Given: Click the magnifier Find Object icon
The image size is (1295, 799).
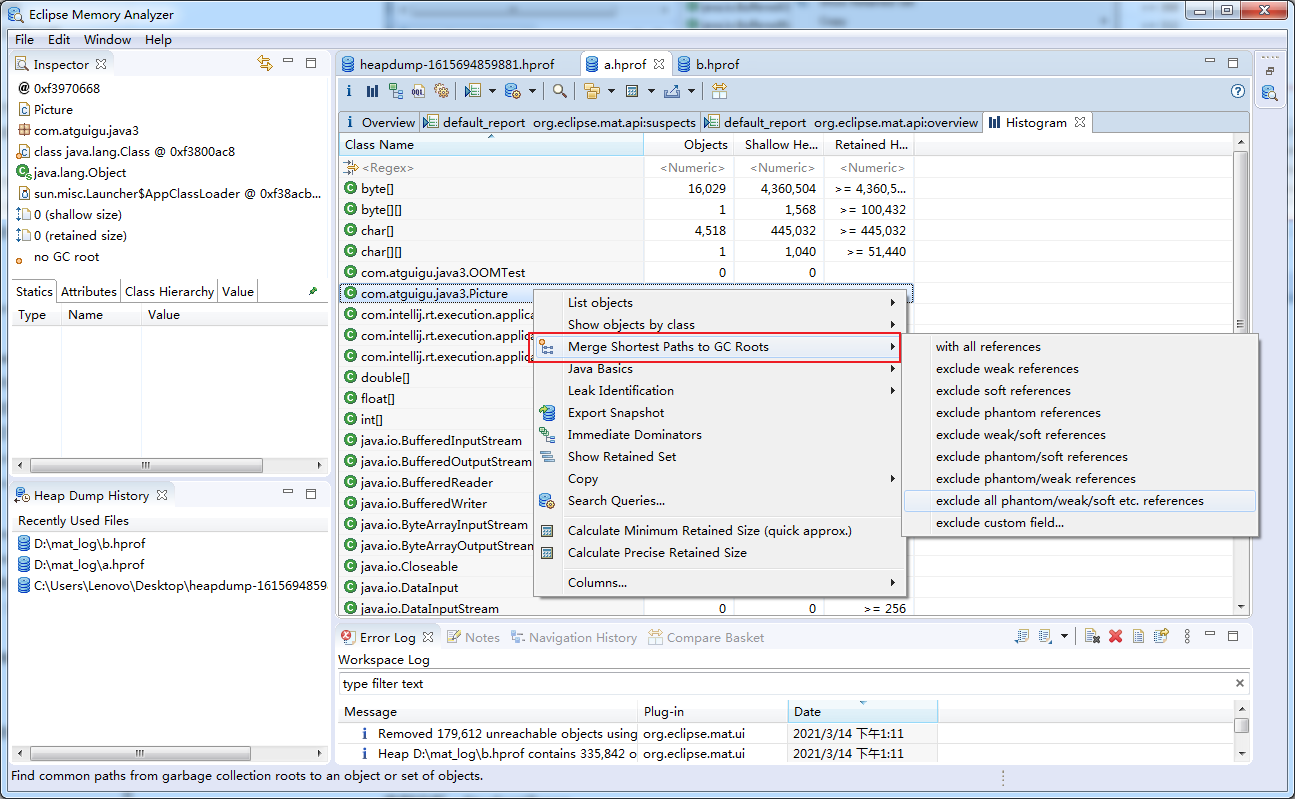Looking at the screenshot, I should click(560, 91).
